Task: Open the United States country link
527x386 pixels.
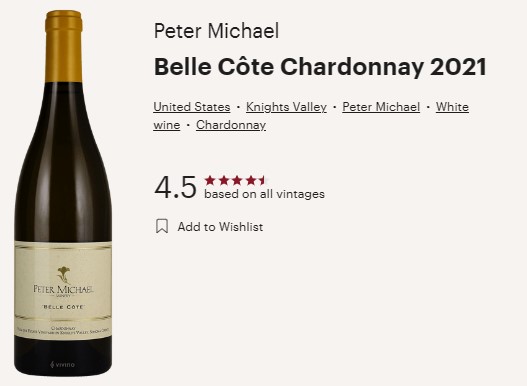Action: pos(192,107)
